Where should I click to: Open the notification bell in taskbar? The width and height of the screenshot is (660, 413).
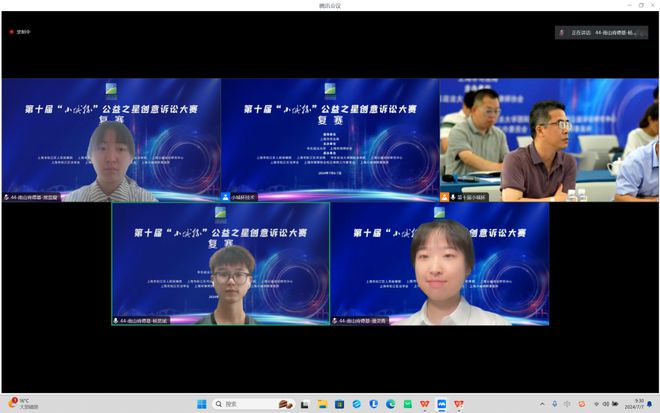click(650, 404)
